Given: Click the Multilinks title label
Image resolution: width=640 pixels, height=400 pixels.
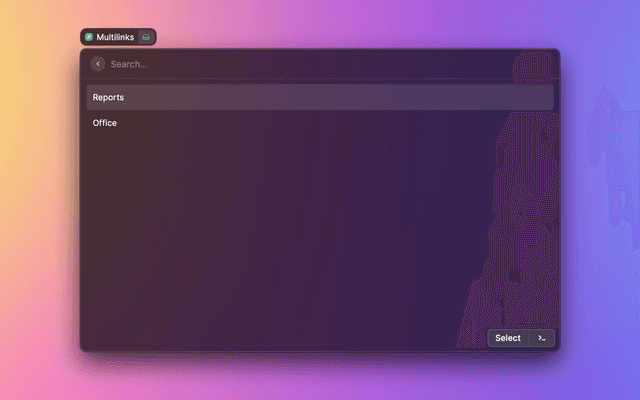Looking at the screenshot, I should point(115,37).
